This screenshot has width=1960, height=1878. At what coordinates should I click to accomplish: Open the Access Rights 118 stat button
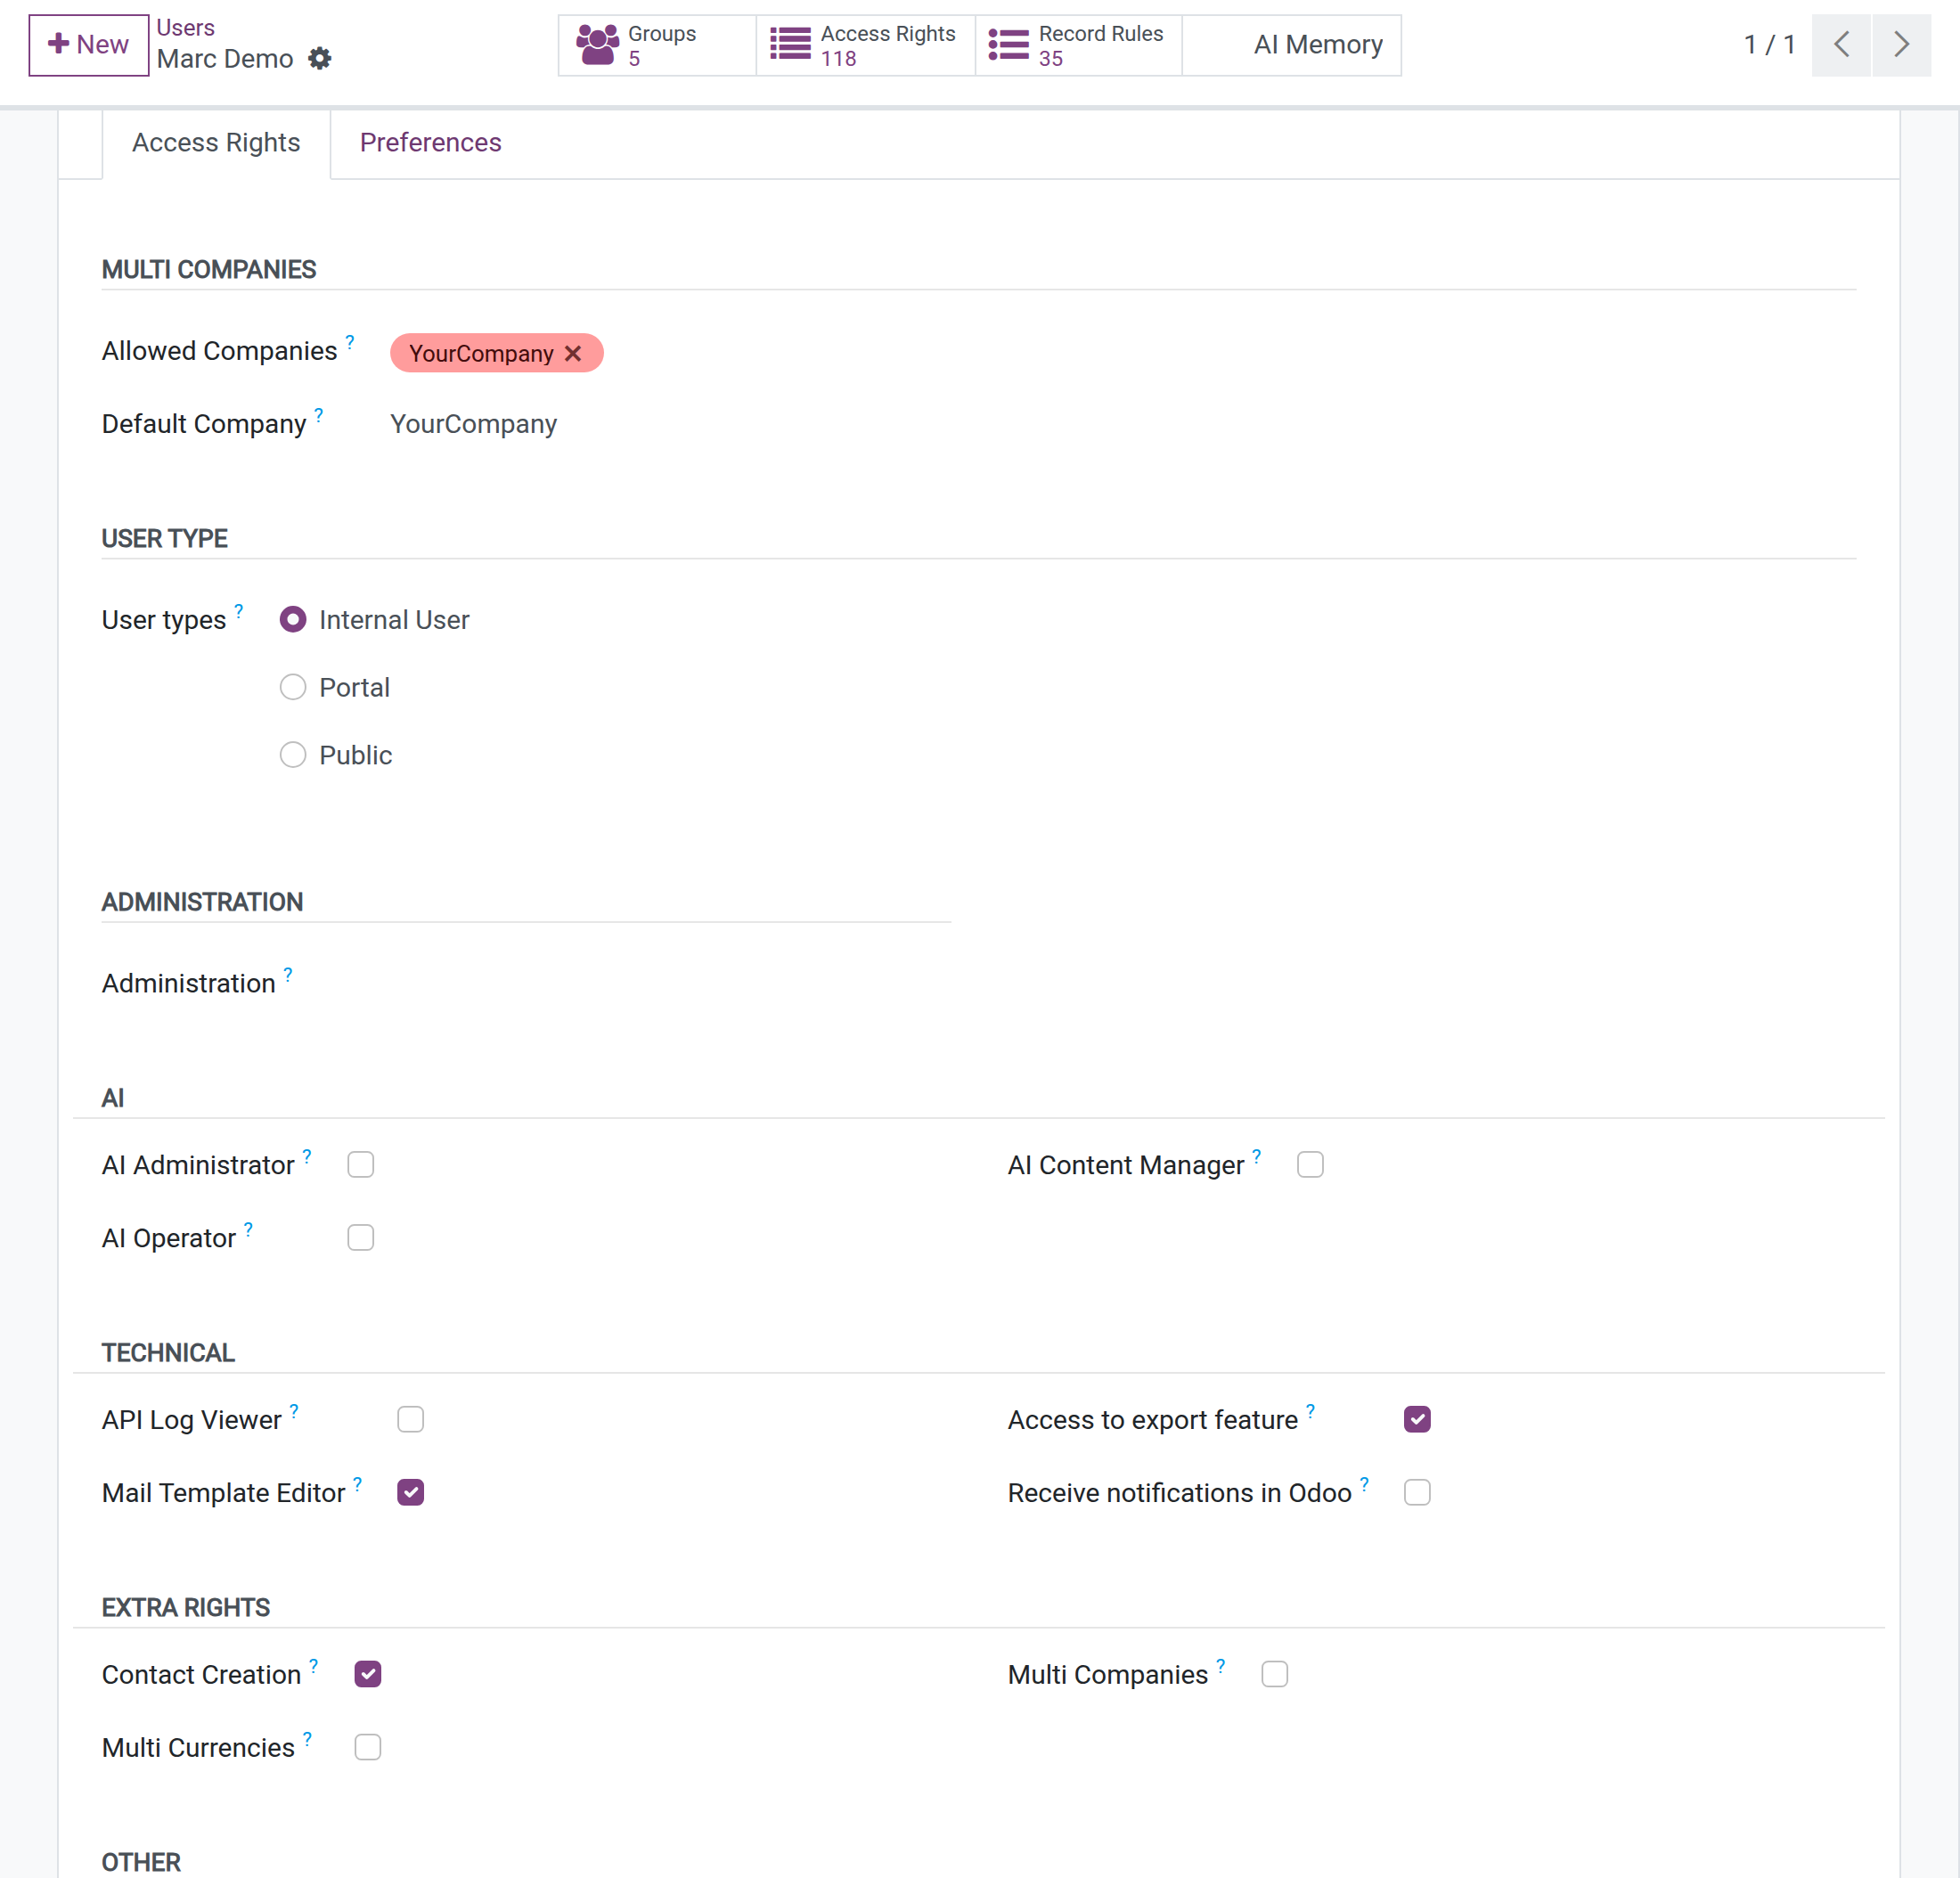[865, 45]
